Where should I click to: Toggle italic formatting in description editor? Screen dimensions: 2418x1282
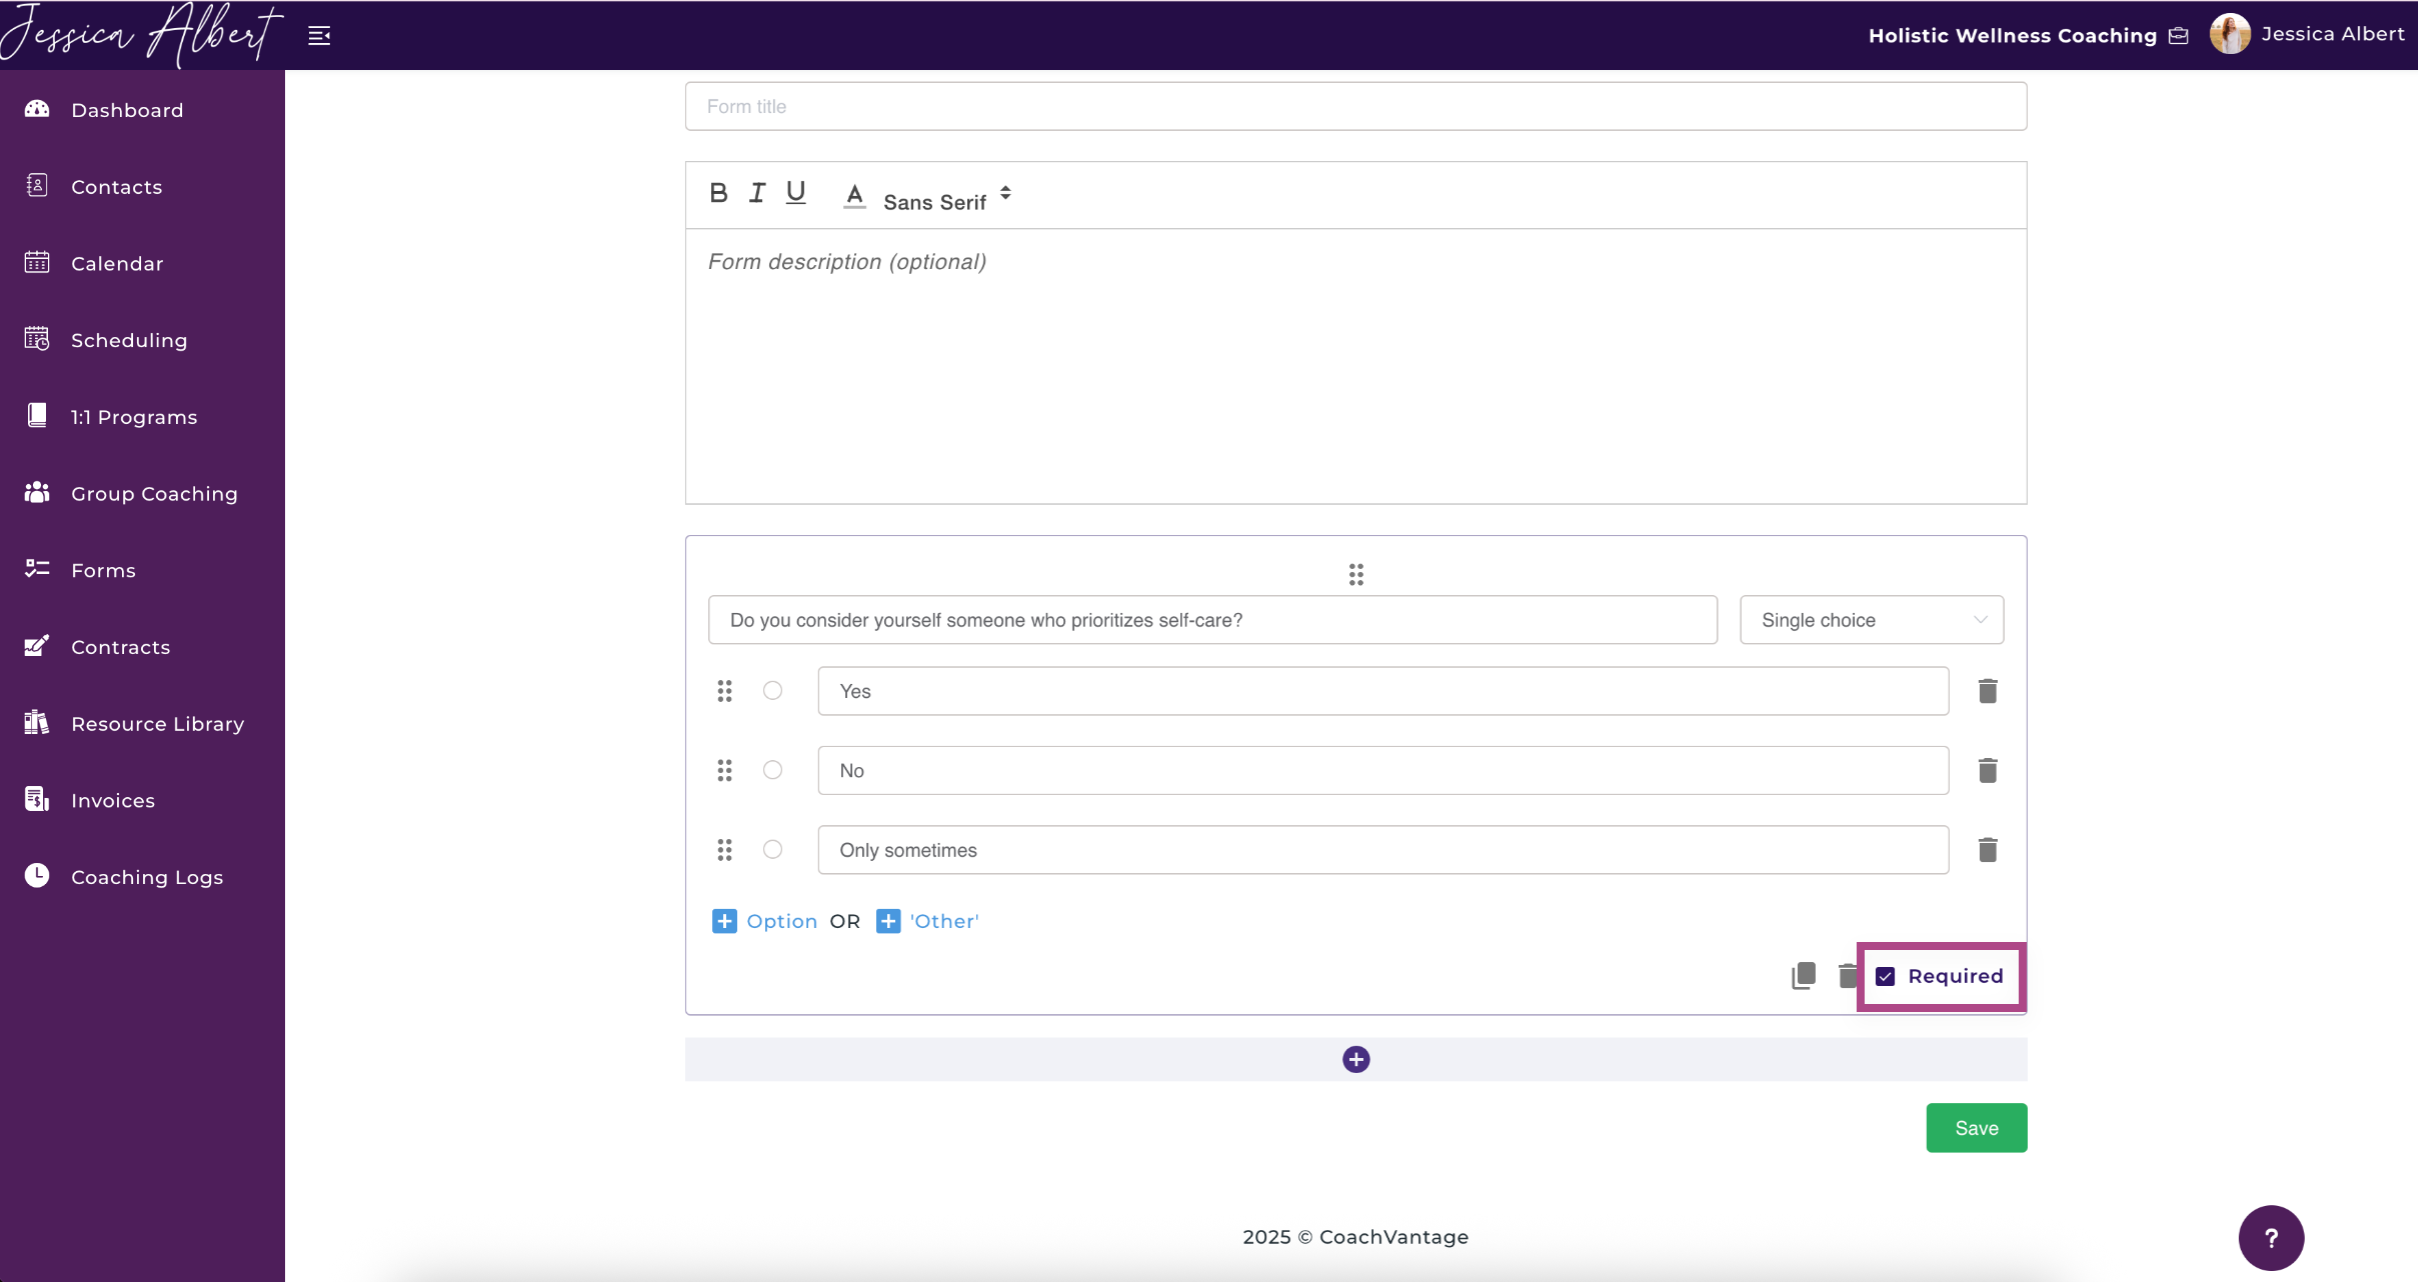click(757, 193)
